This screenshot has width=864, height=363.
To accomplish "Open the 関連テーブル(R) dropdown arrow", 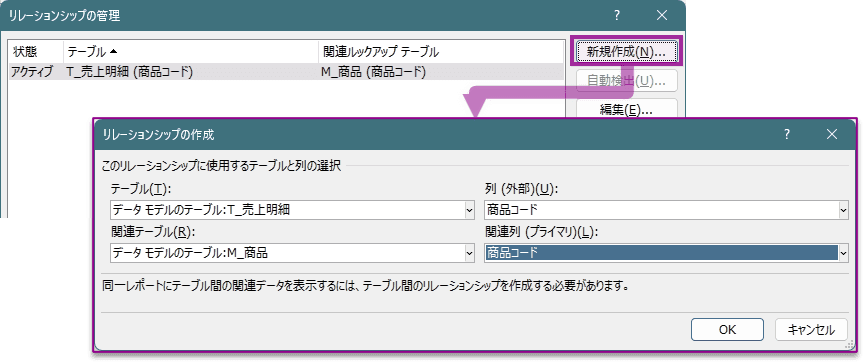I will click(x=469, y=253).
